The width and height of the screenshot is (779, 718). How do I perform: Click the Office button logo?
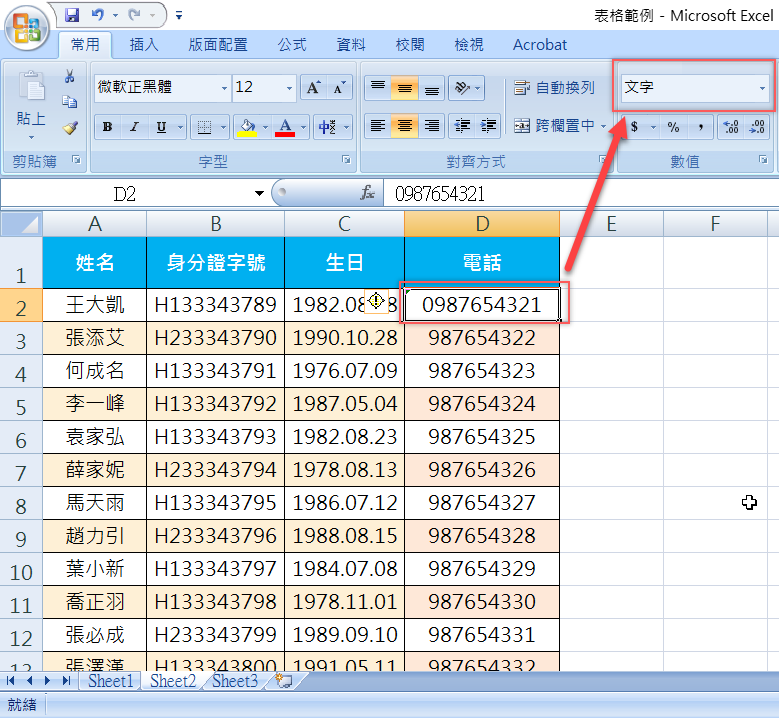(x=27, y=28)
